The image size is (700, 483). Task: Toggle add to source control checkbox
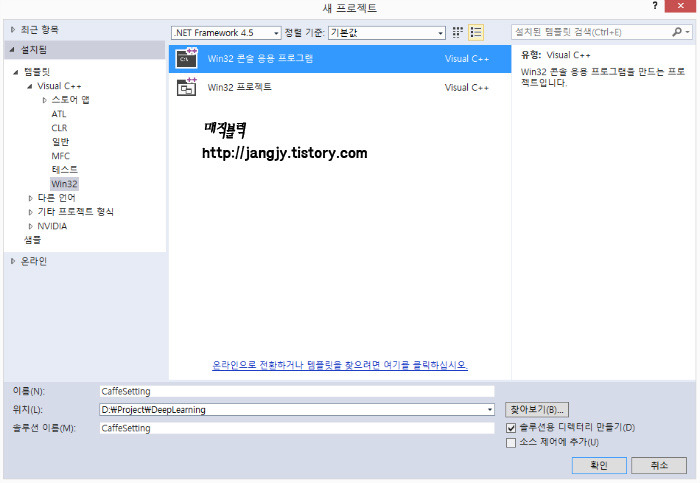(x=511, y=442)
